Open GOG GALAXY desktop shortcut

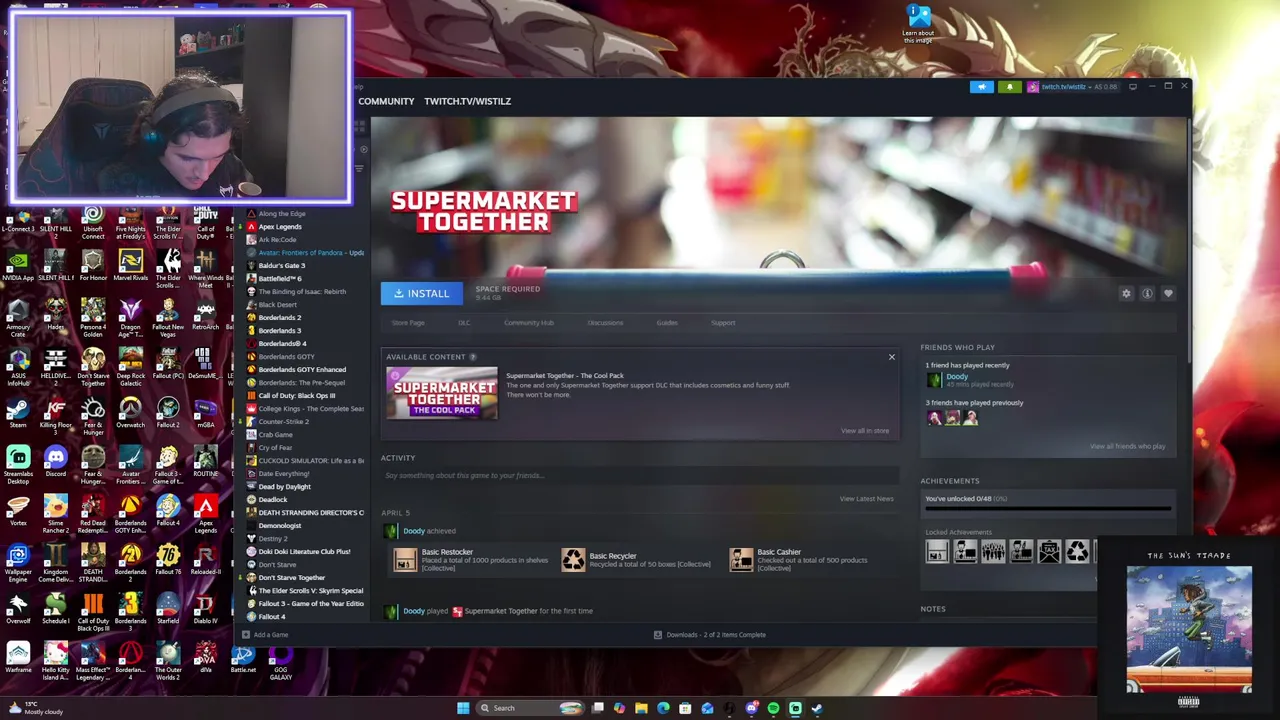[x=280, y=662]
